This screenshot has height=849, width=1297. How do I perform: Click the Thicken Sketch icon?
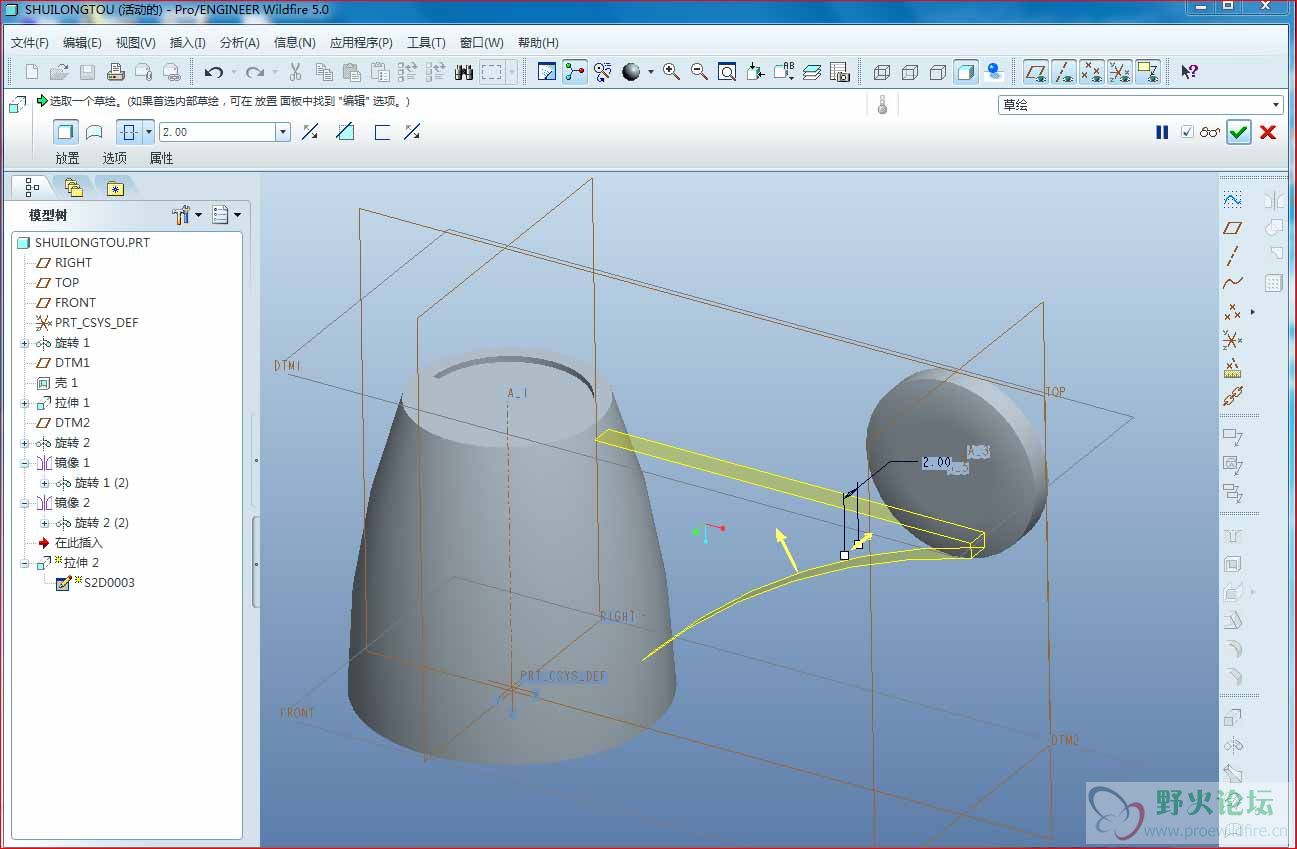click(382, 132)
